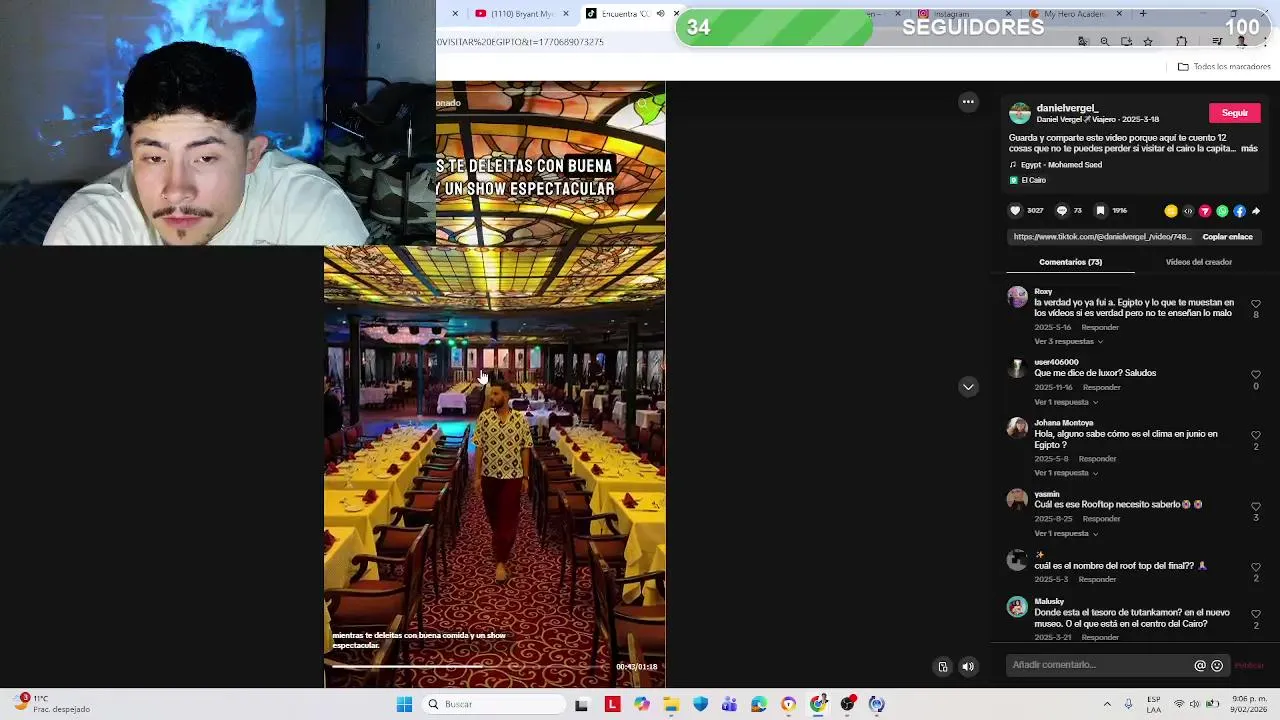The image size is (1280, 720).
Task: Open the taskbar clock showing 9:06 p. m.
Action: (1250, 704)
